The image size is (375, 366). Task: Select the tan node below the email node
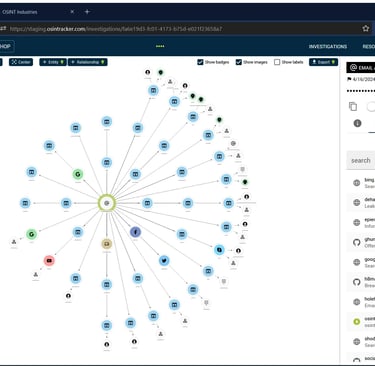(x=107, y=244)
